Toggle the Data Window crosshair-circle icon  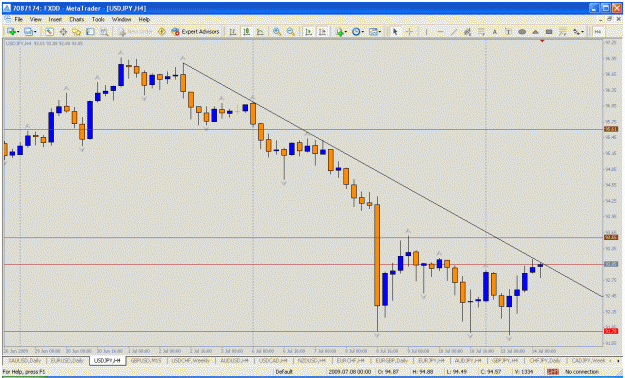pos(63,32)
